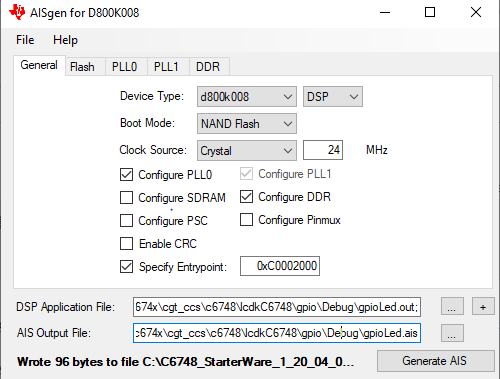The image size is (500, 379).
Task: Click the 'MHz' unit label
Action: [x=377, y=150]
